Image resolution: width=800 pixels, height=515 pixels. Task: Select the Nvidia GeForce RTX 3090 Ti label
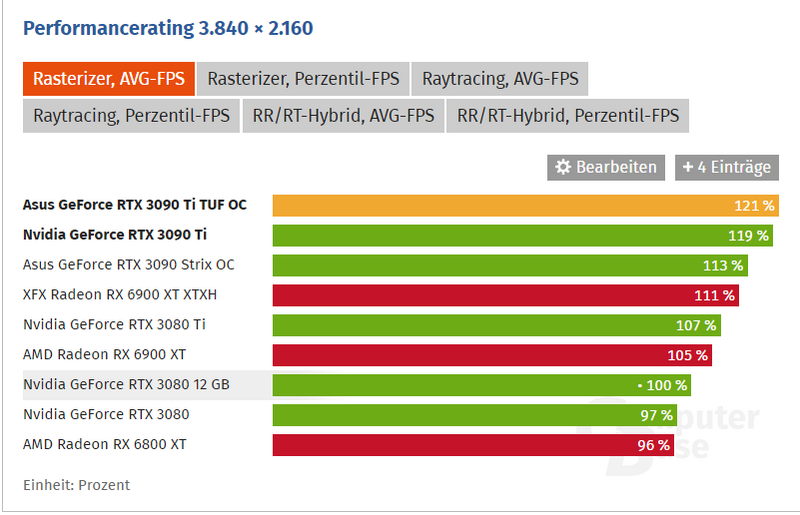115,235
